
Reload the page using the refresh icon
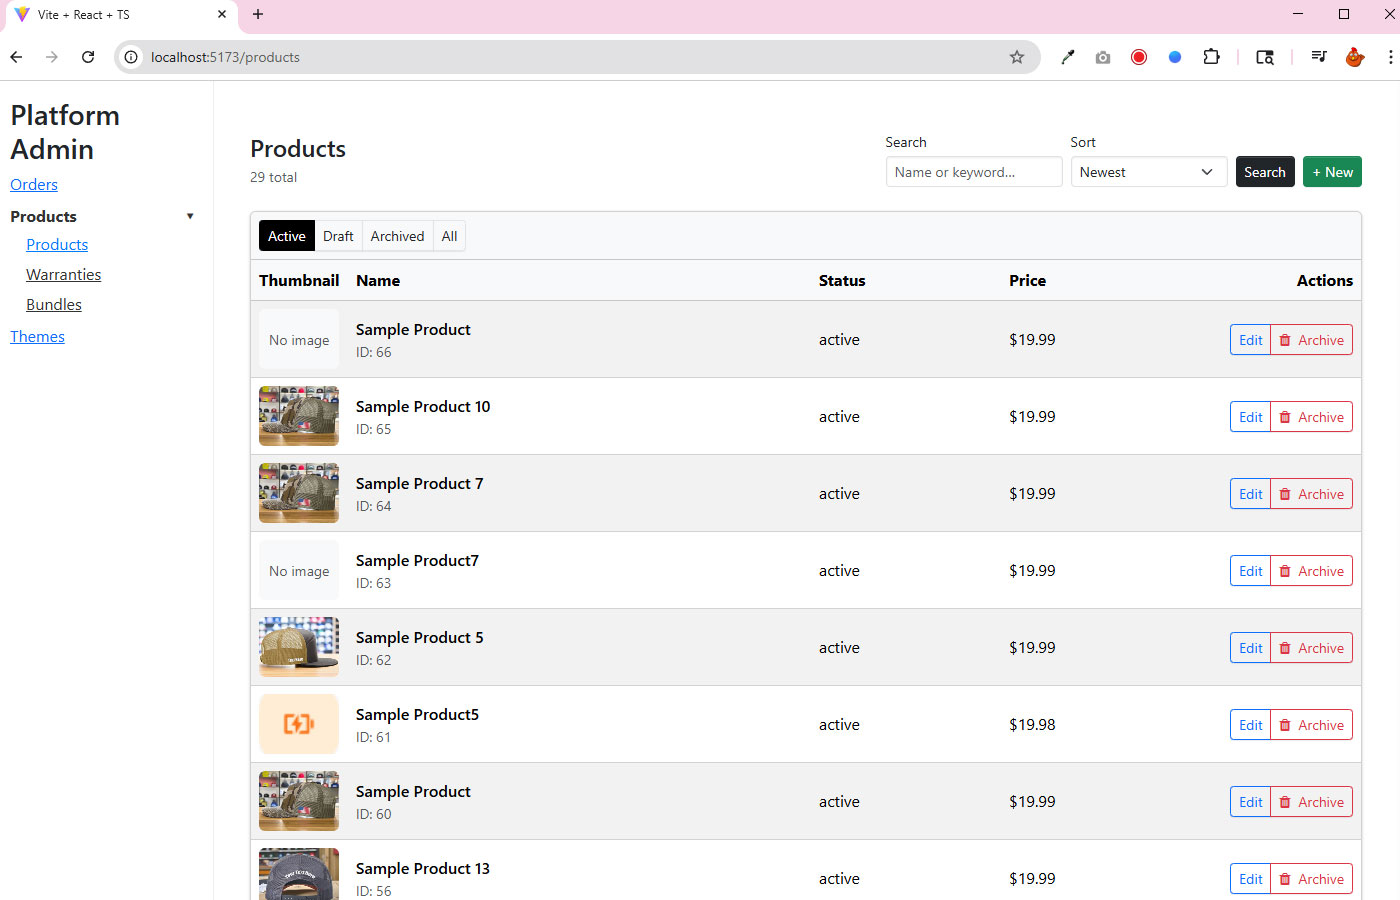[88, 57]
